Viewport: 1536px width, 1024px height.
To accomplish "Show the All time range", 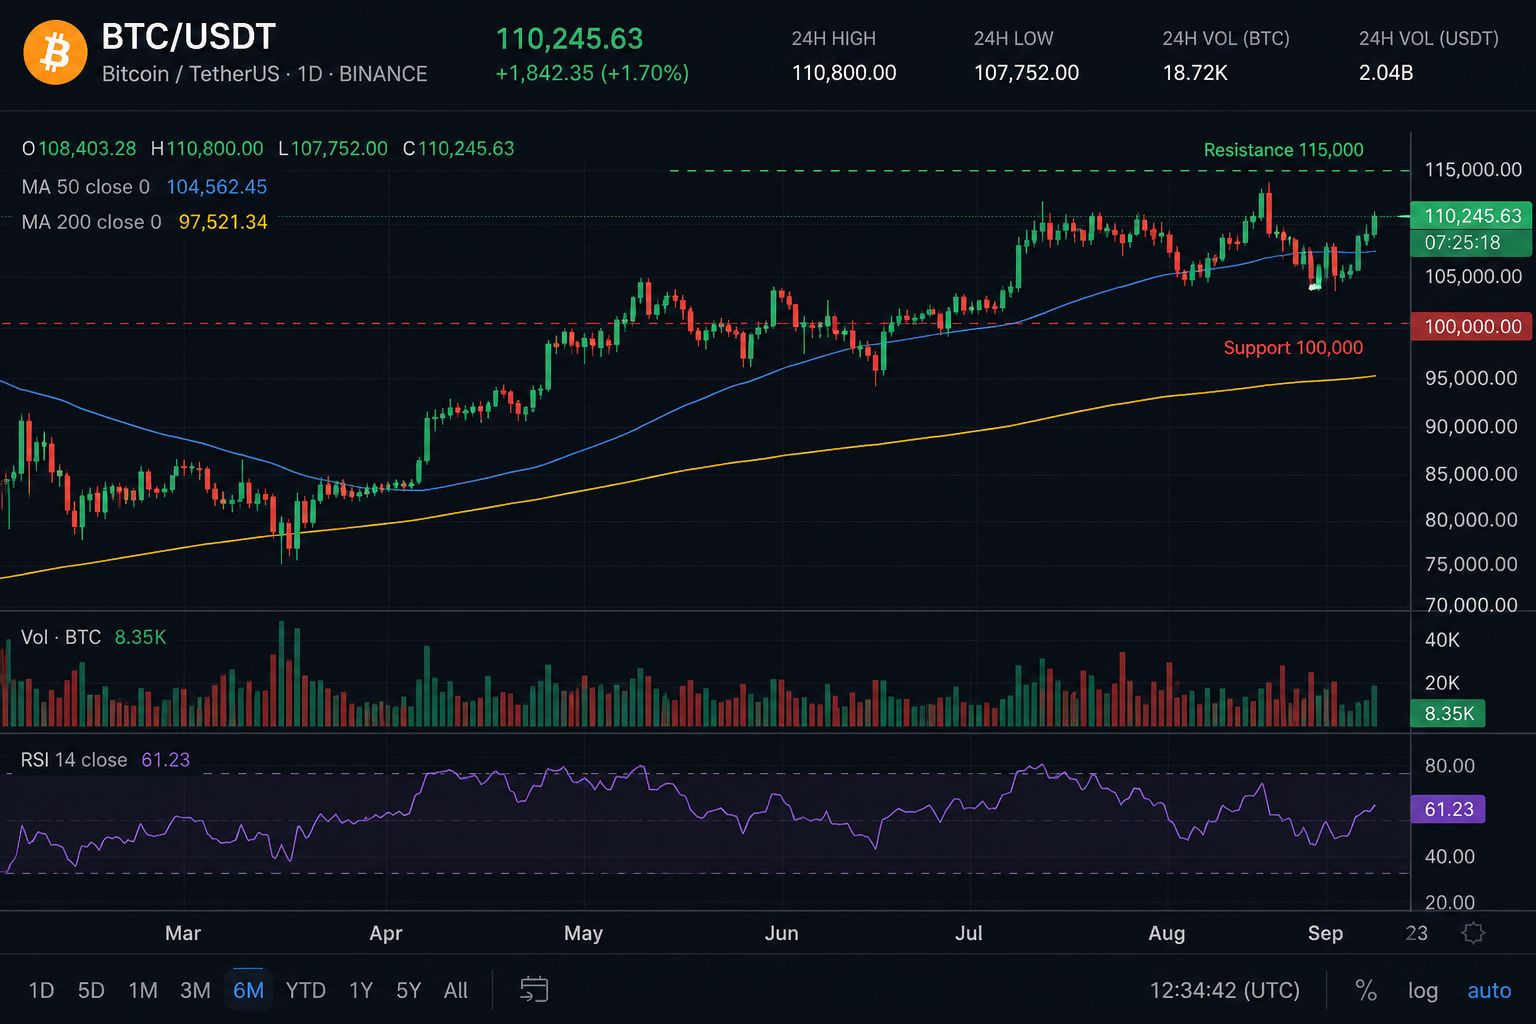I will click(x=456, y=990).
